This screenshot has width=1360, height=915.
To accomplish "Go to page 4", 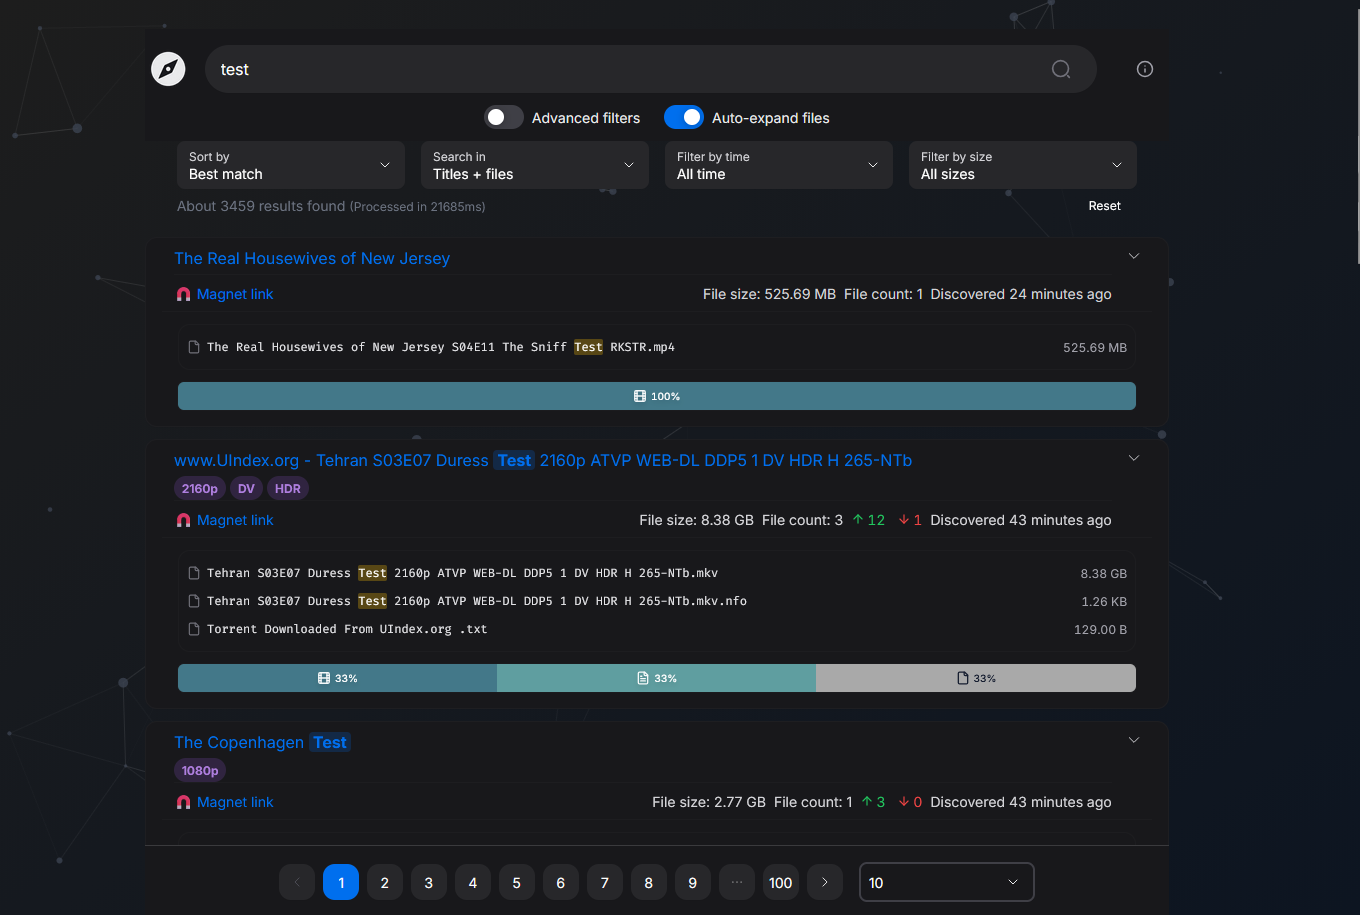I will [473, 882].
